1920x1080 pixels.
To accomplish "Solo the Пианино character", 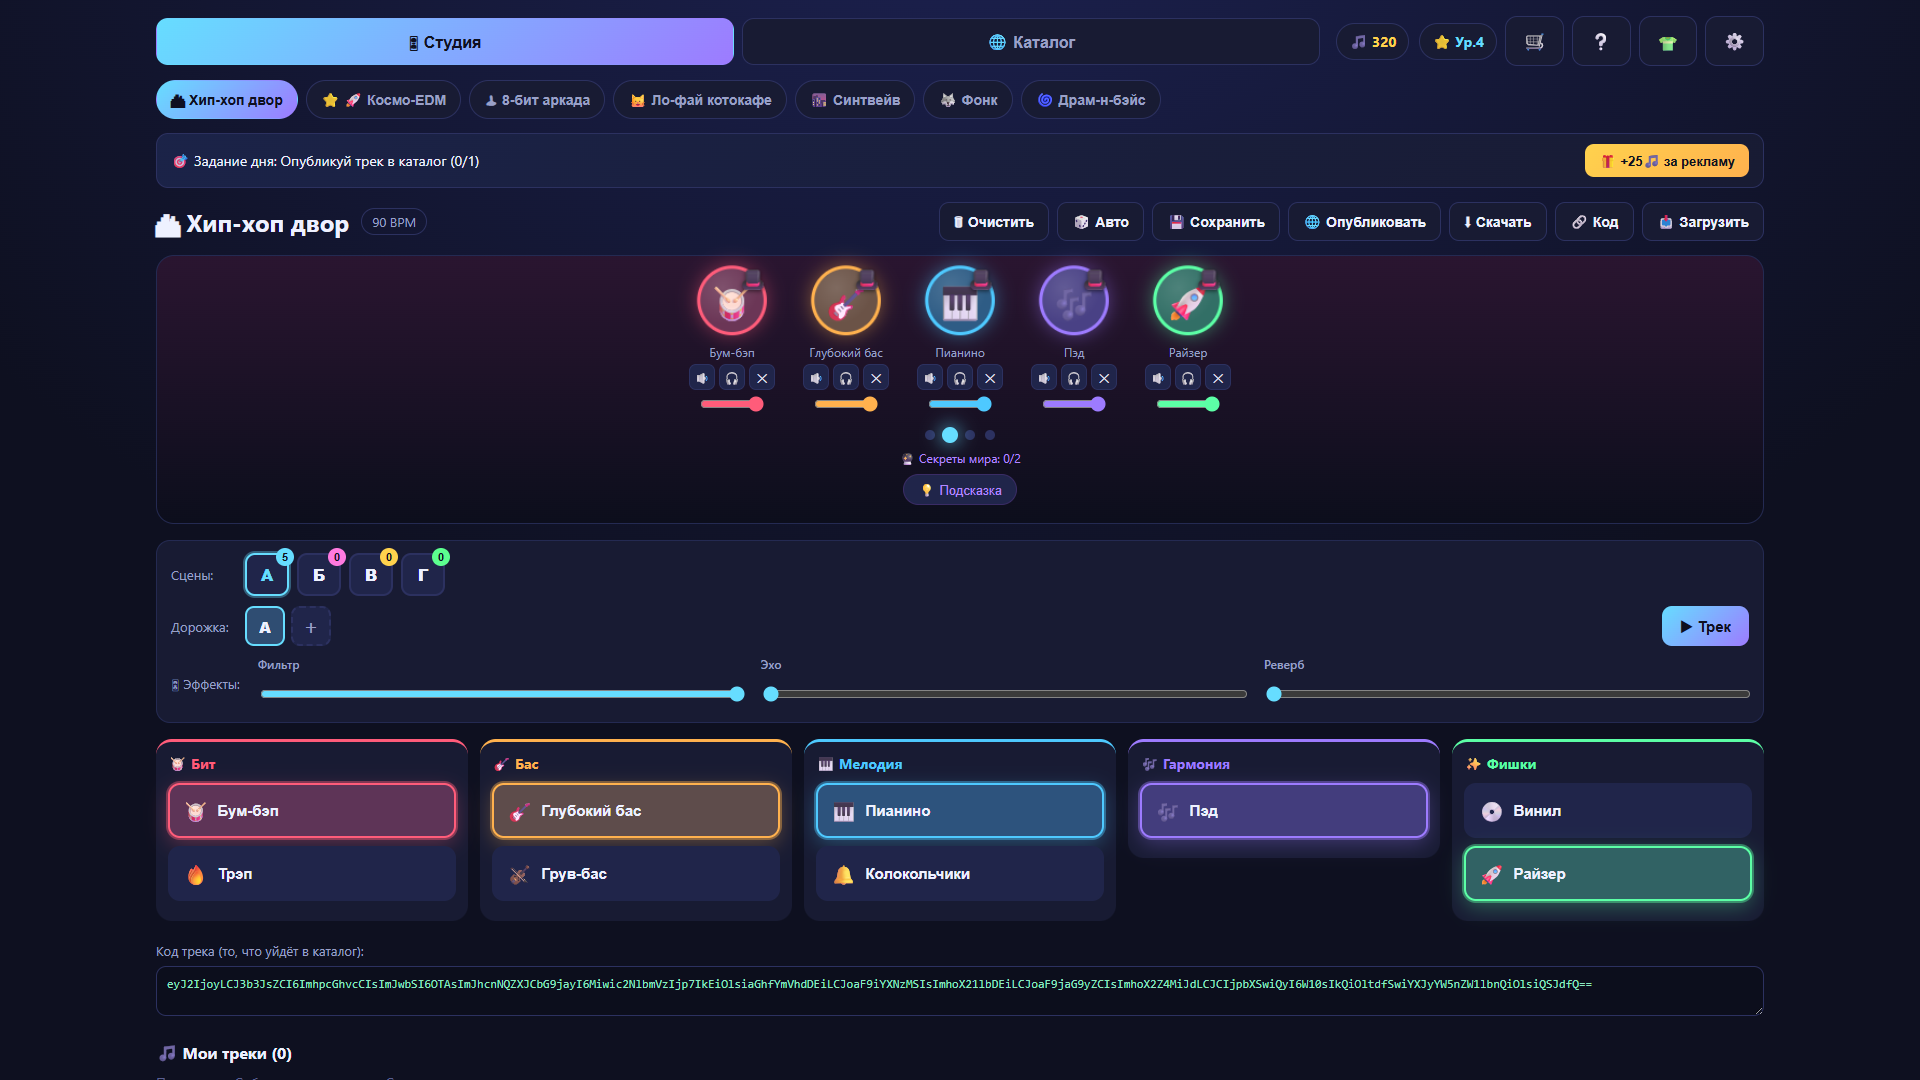I will coord(960,378).
